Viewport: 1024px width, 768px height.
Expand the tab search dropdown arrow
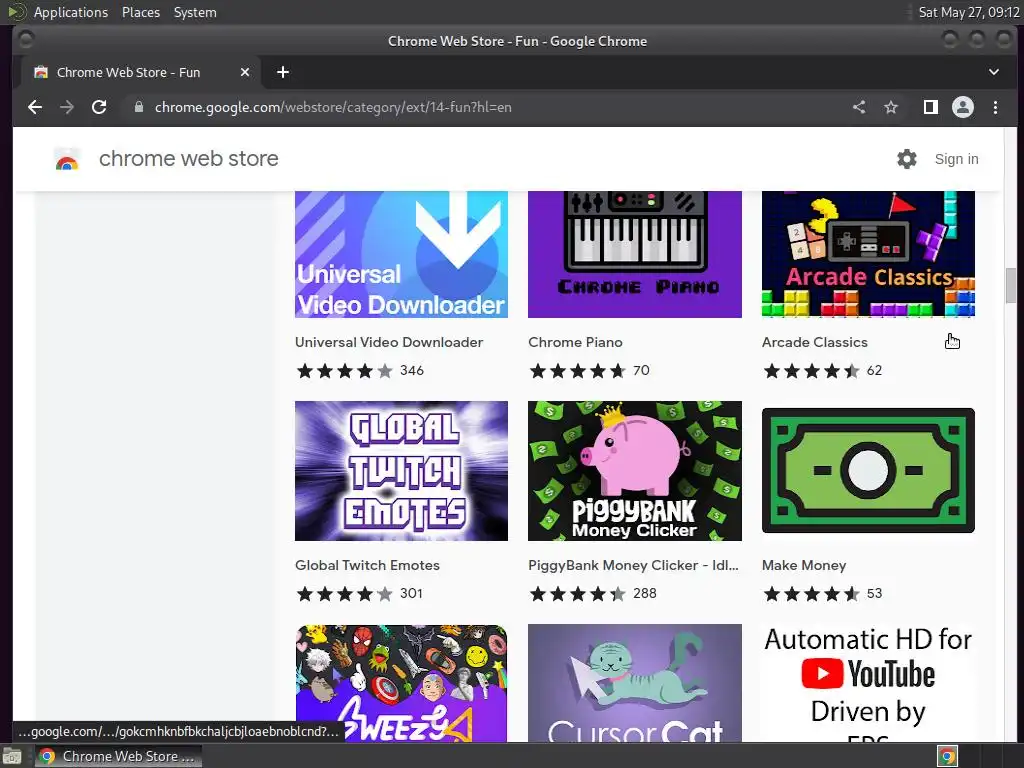tap(993, 72)
